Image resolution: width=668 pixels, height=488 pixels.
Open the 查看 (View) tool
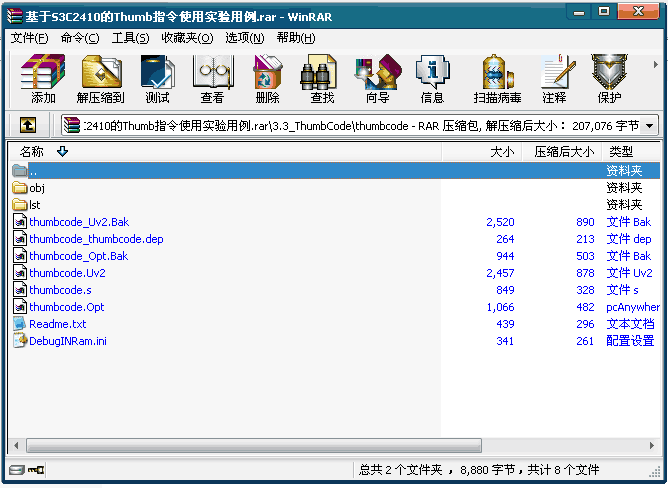click(x=213, y=79)
